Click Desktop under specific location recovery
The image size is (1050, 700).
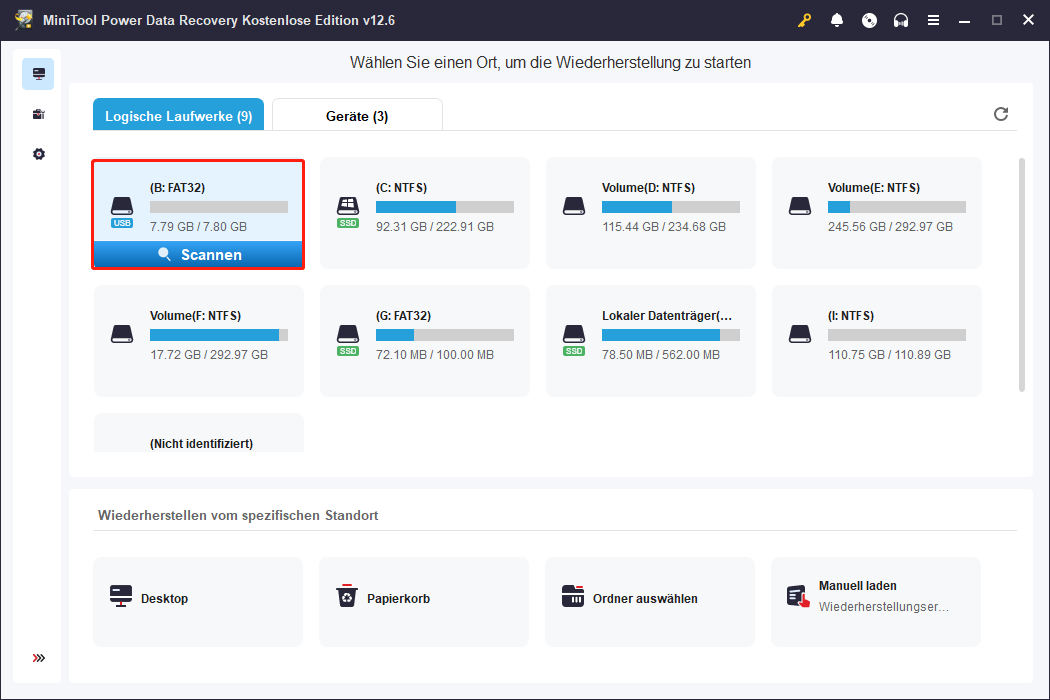(x=198, y=598)
